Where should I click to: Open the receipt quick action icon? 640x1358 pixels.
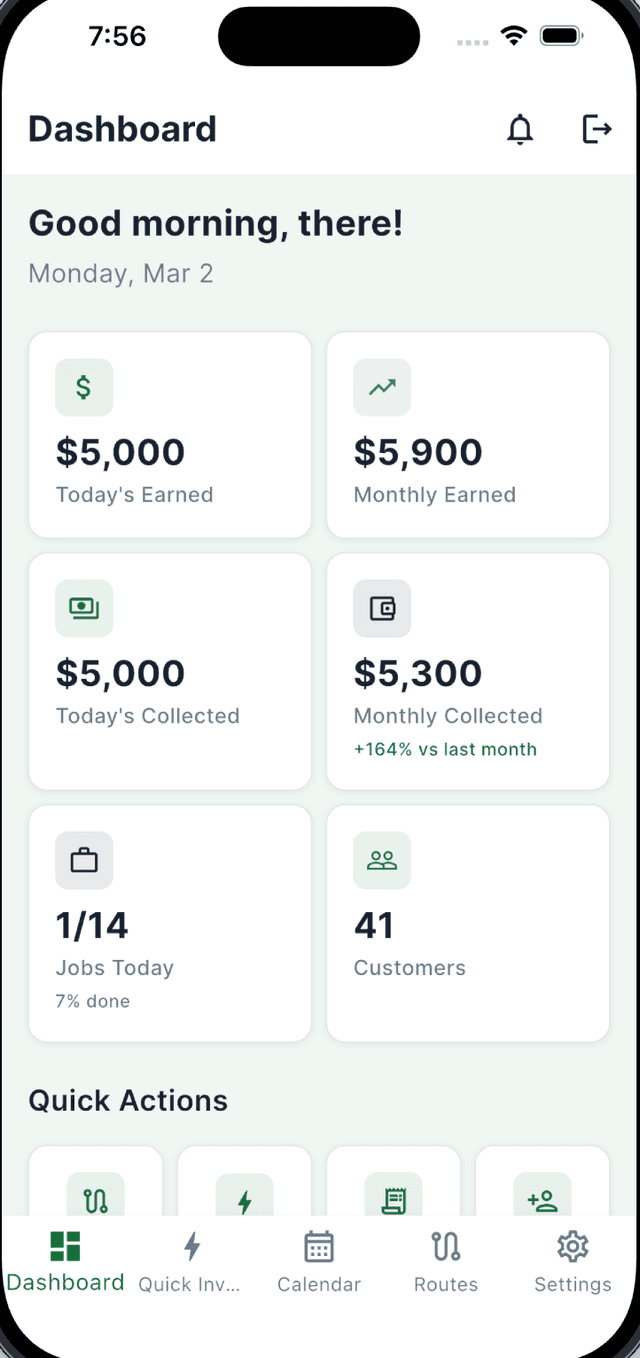393,1197
